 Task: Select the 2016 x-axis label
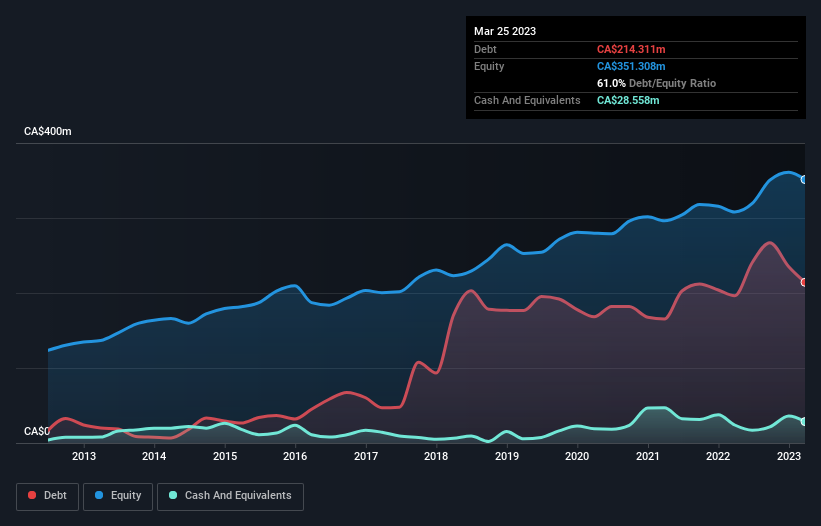click(x=295, y=456)
